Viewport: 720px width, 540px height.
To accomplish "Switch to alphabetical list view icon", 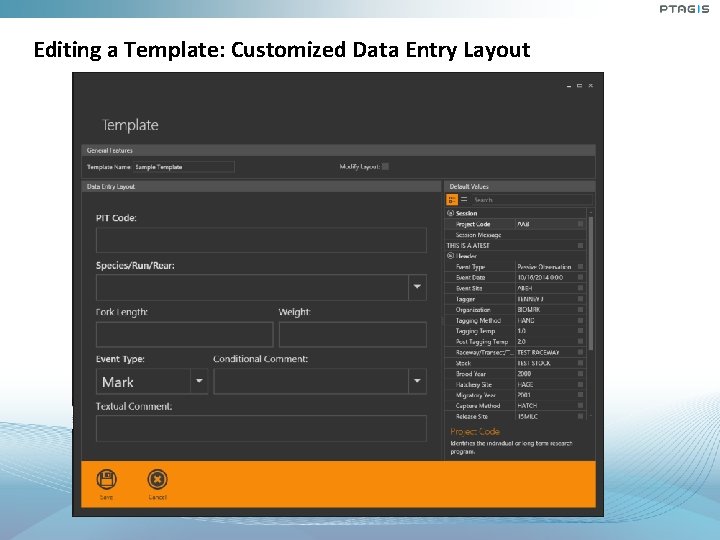I will [464, 200].
